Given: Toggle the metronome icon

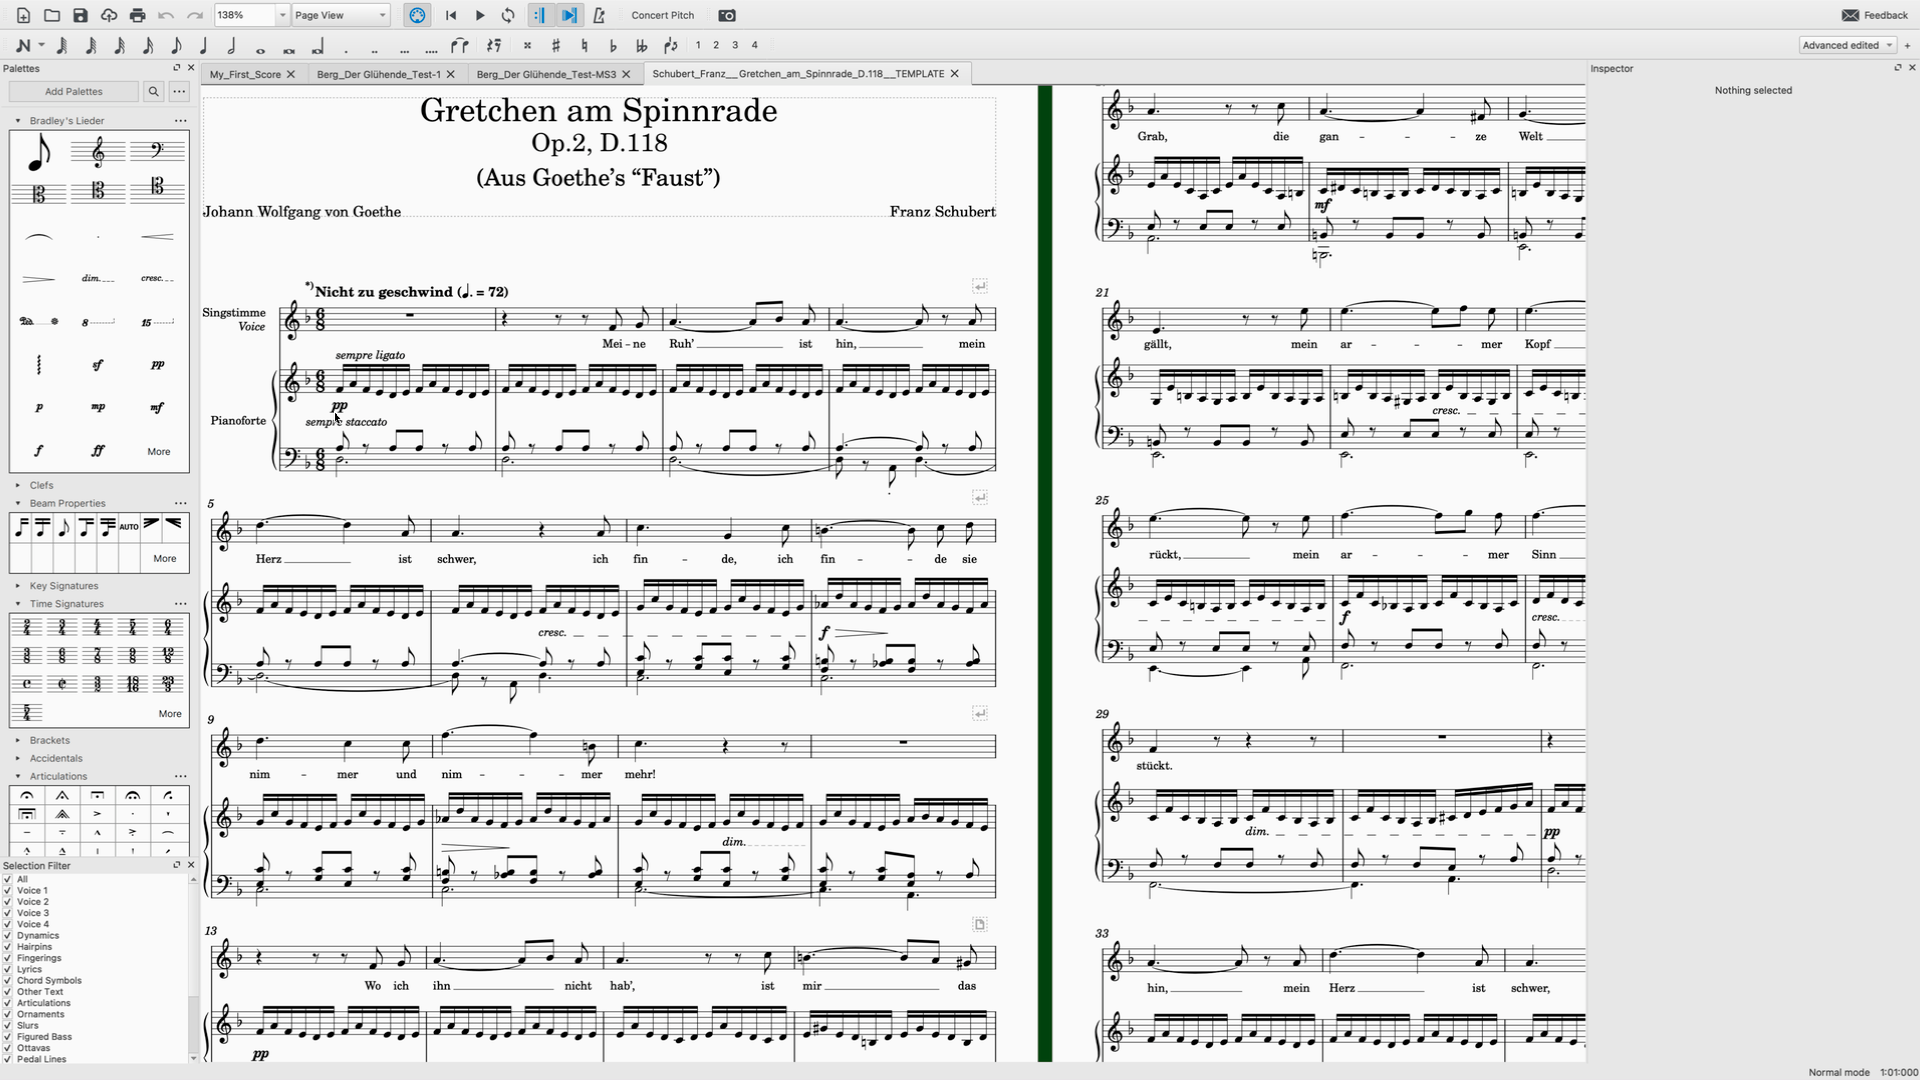Looking at the screenshot, I should pyautogui.click(x=599, y=15).
